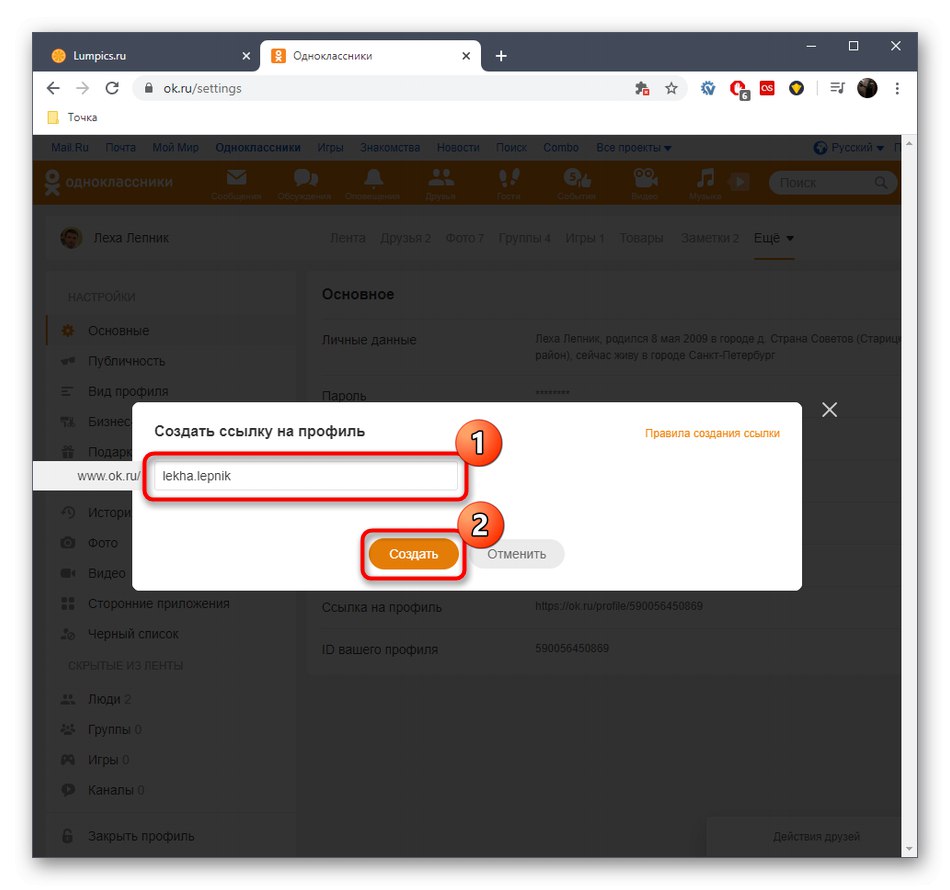This screenshot has height=890, width=950.
Task: Toggle the bookmark star in address bar
Action: pyautogui.click(x=671, y=88)
